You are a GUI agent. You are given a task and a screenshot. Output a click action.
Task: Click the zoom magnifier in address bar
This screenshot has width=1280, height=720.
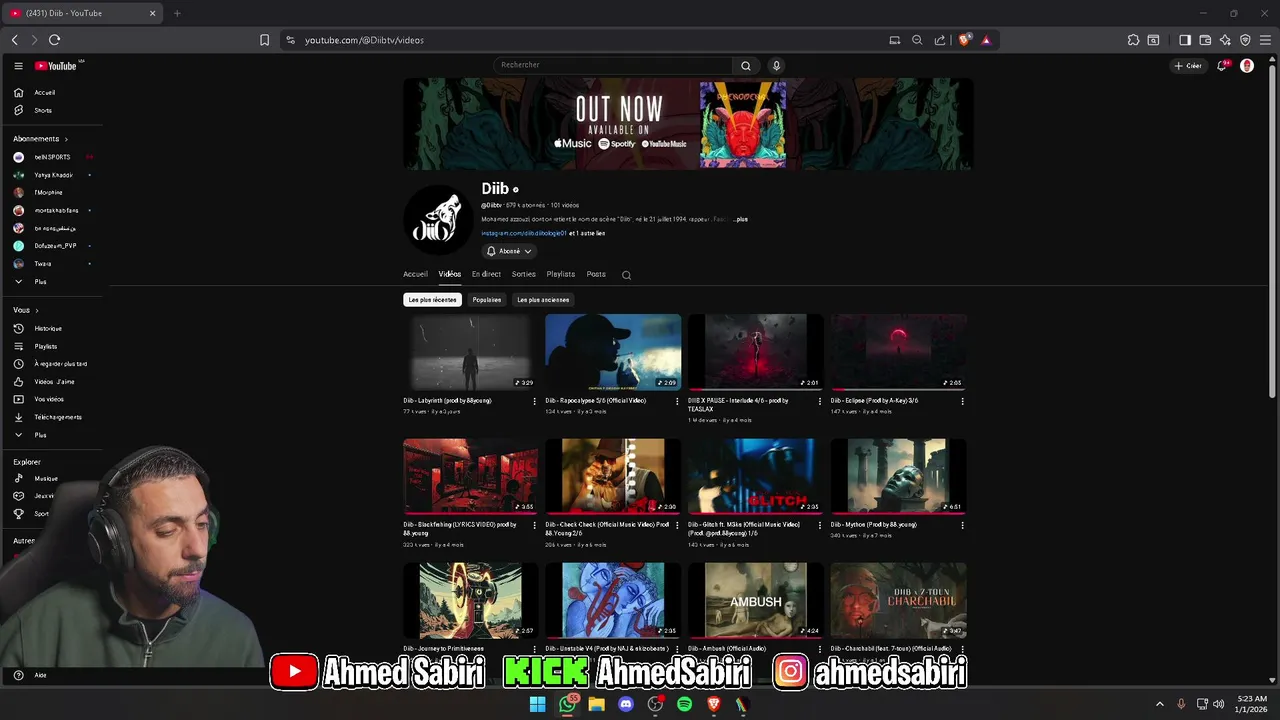pyautogui.click(x=917, y=40)
